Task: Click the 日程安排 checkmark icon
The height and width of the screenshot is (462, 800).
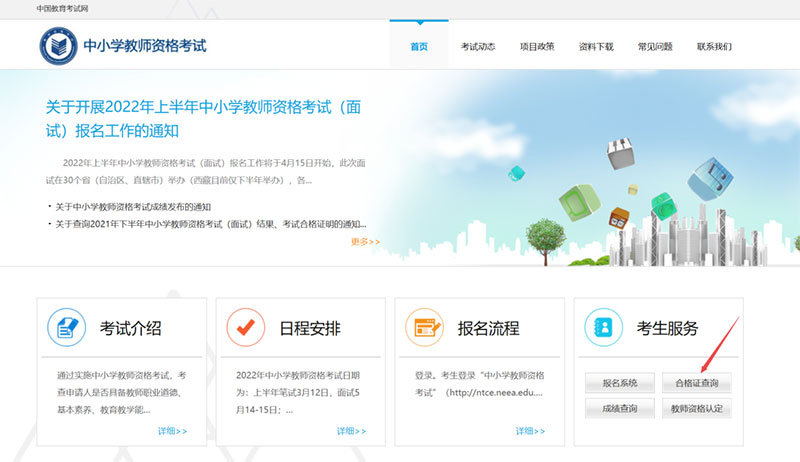Action: [246, 327]
